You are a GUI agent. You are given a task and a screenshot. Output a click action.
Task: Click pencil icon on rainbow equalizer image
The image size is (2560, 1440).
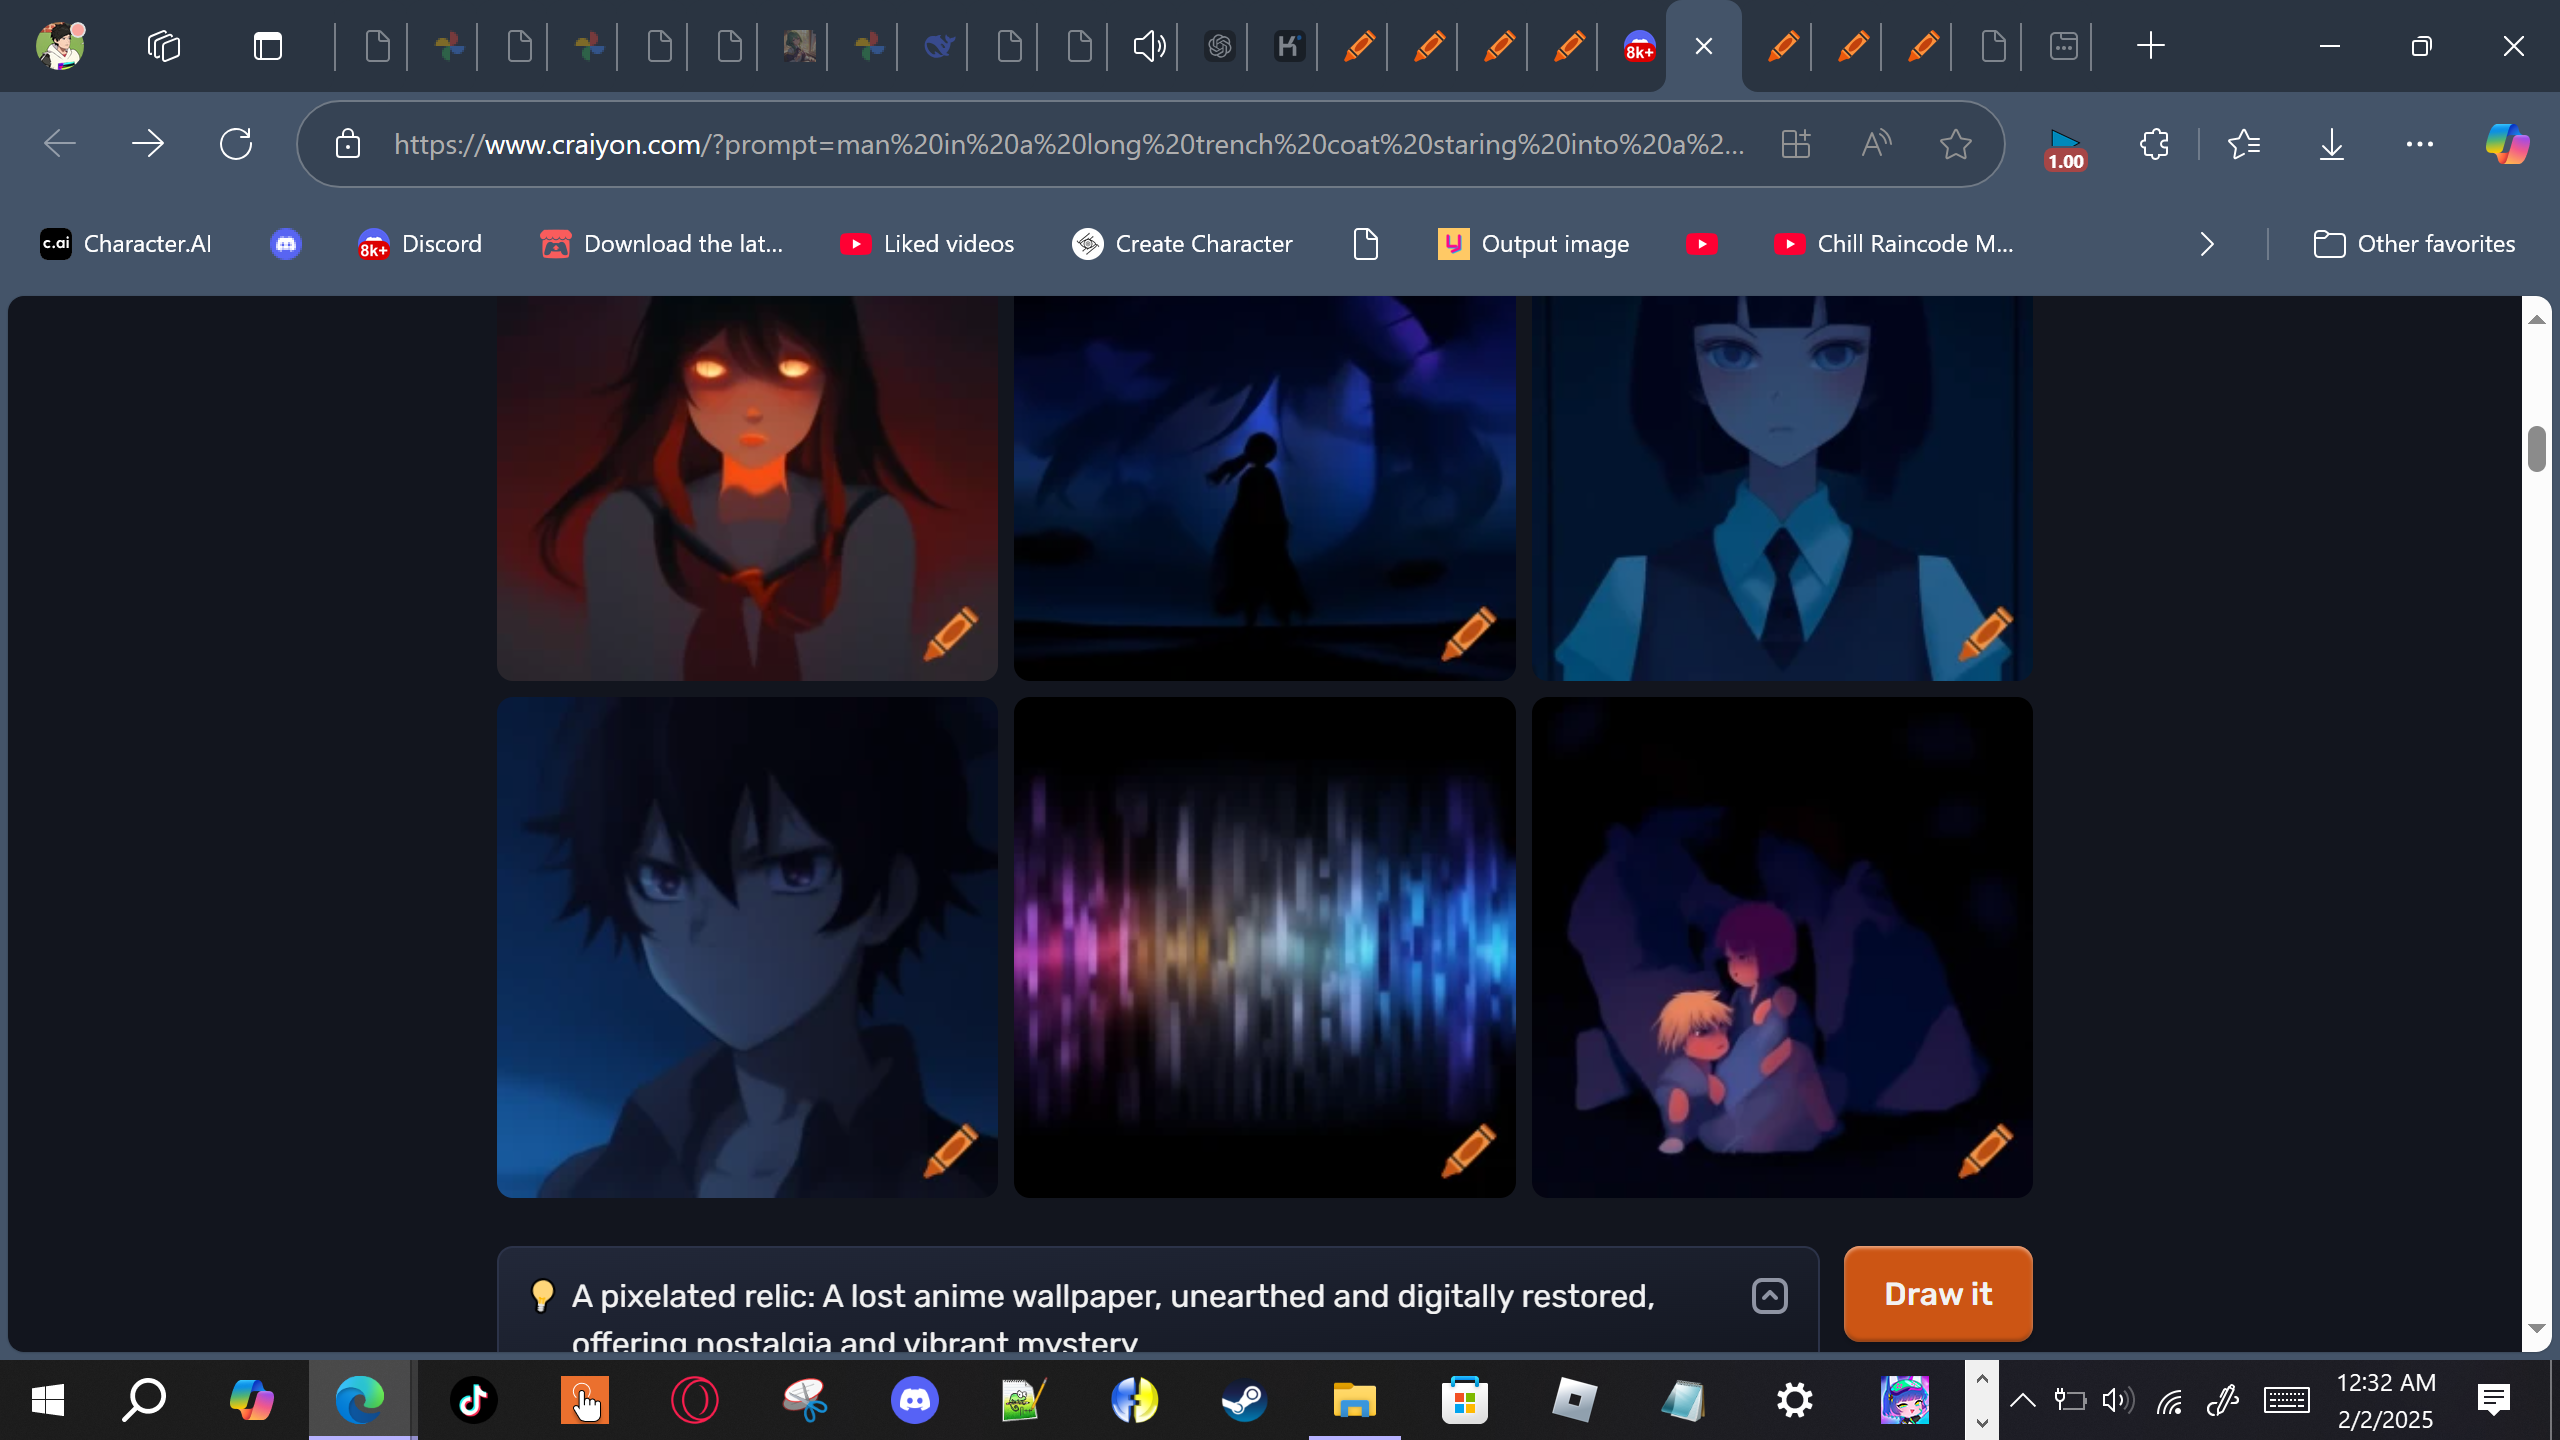[x=1467, y=1151]
